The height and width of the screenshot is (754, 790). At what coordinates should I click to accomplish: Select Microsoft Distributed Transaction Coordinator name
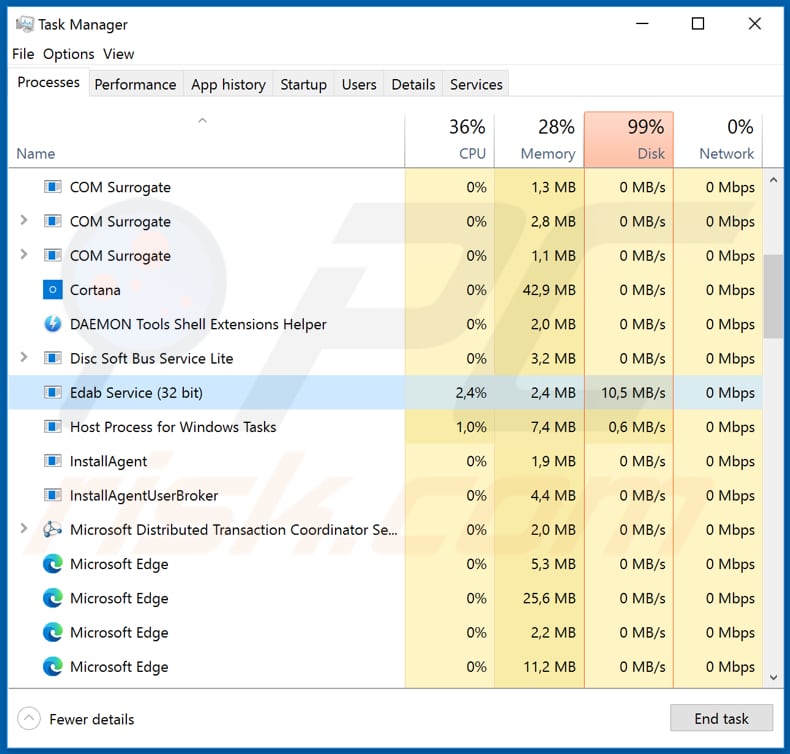(x=234, y=530)
